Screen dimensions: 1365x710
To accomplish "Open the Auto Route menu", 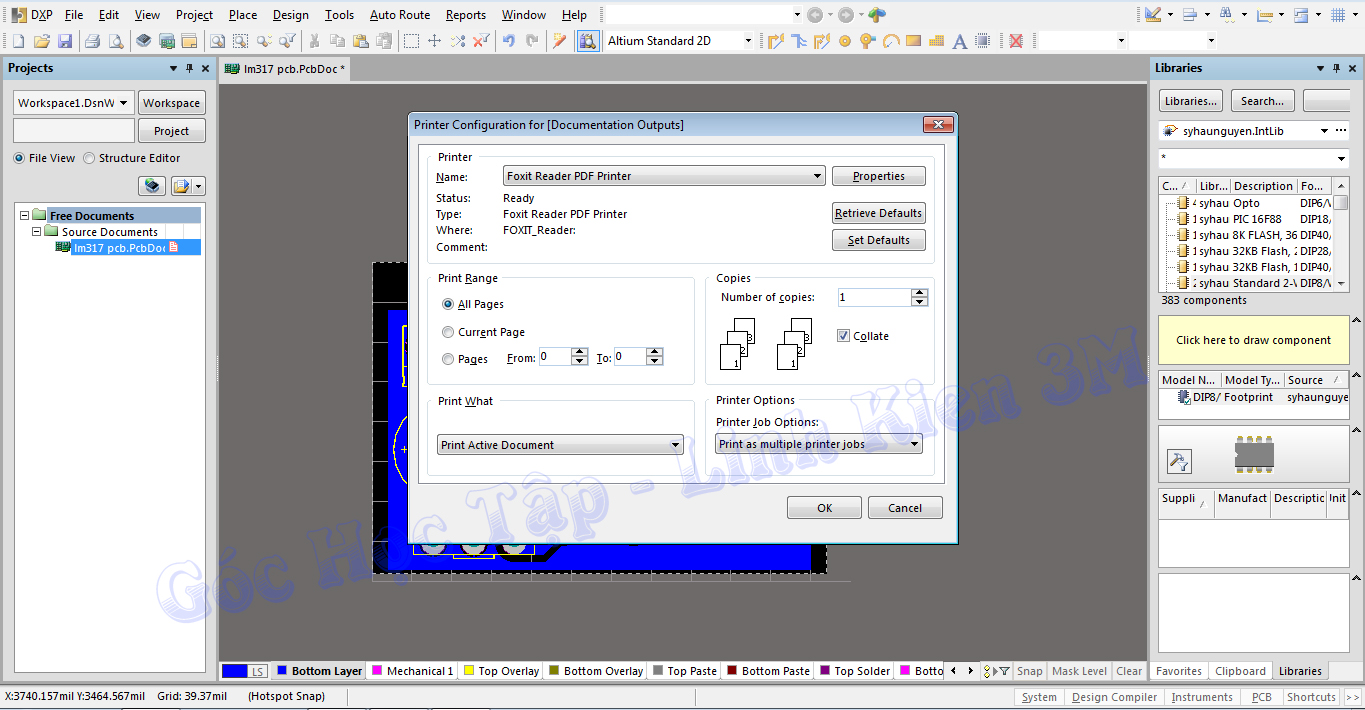I will pos(400,15).
